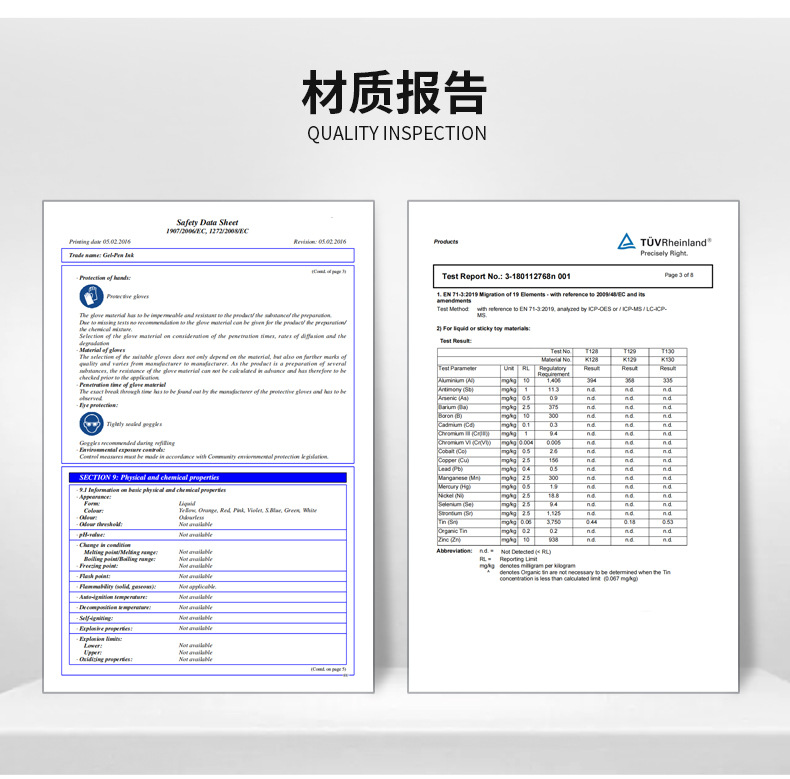Select the 'Copper (Cu)' table row label
790x779 pixels.
454,461
